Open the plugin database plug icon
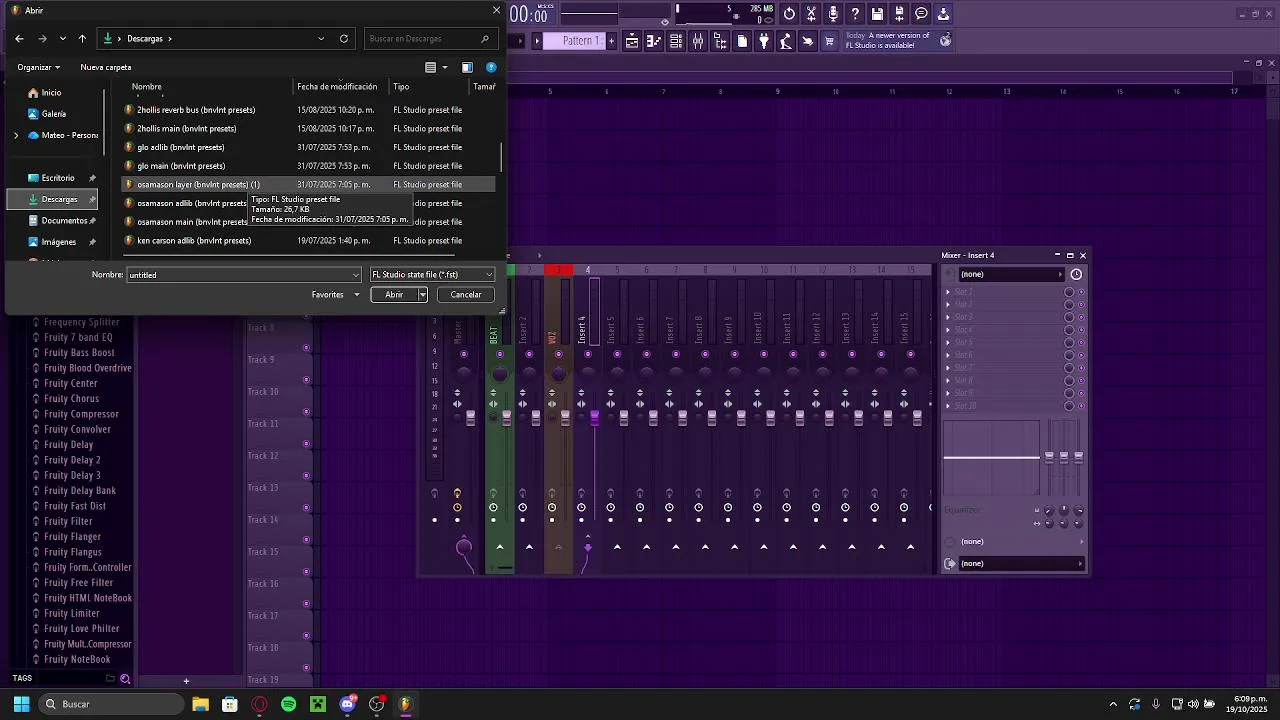Image resolution: width=1280 pixels, height=720 pixels. (x=764, y=41)
